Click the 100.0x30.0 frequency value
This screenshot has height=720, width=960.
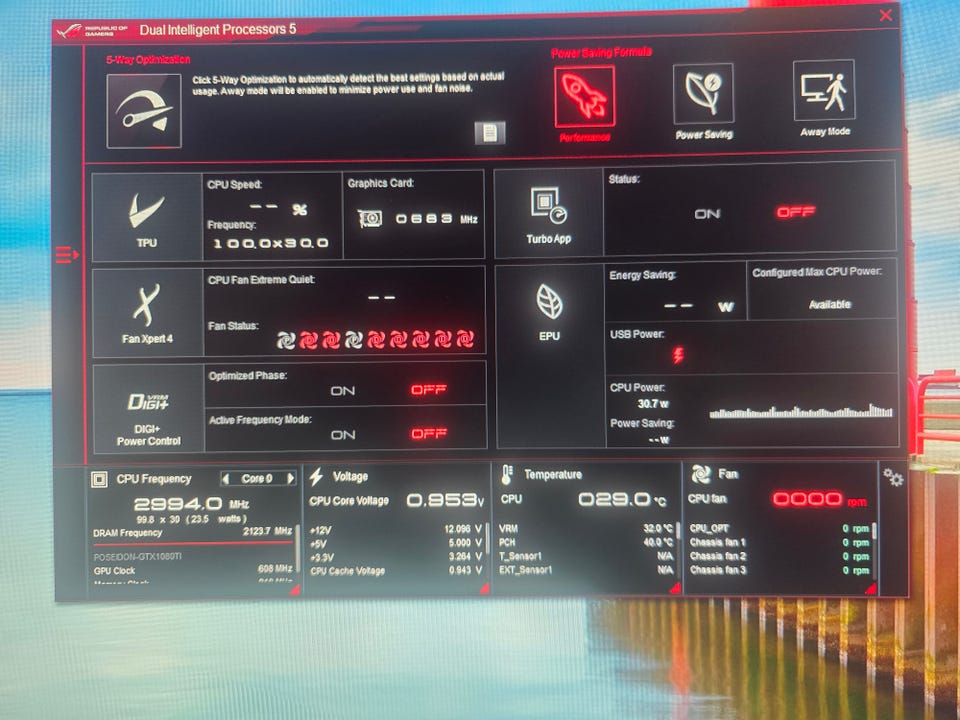tap(271, 243)
